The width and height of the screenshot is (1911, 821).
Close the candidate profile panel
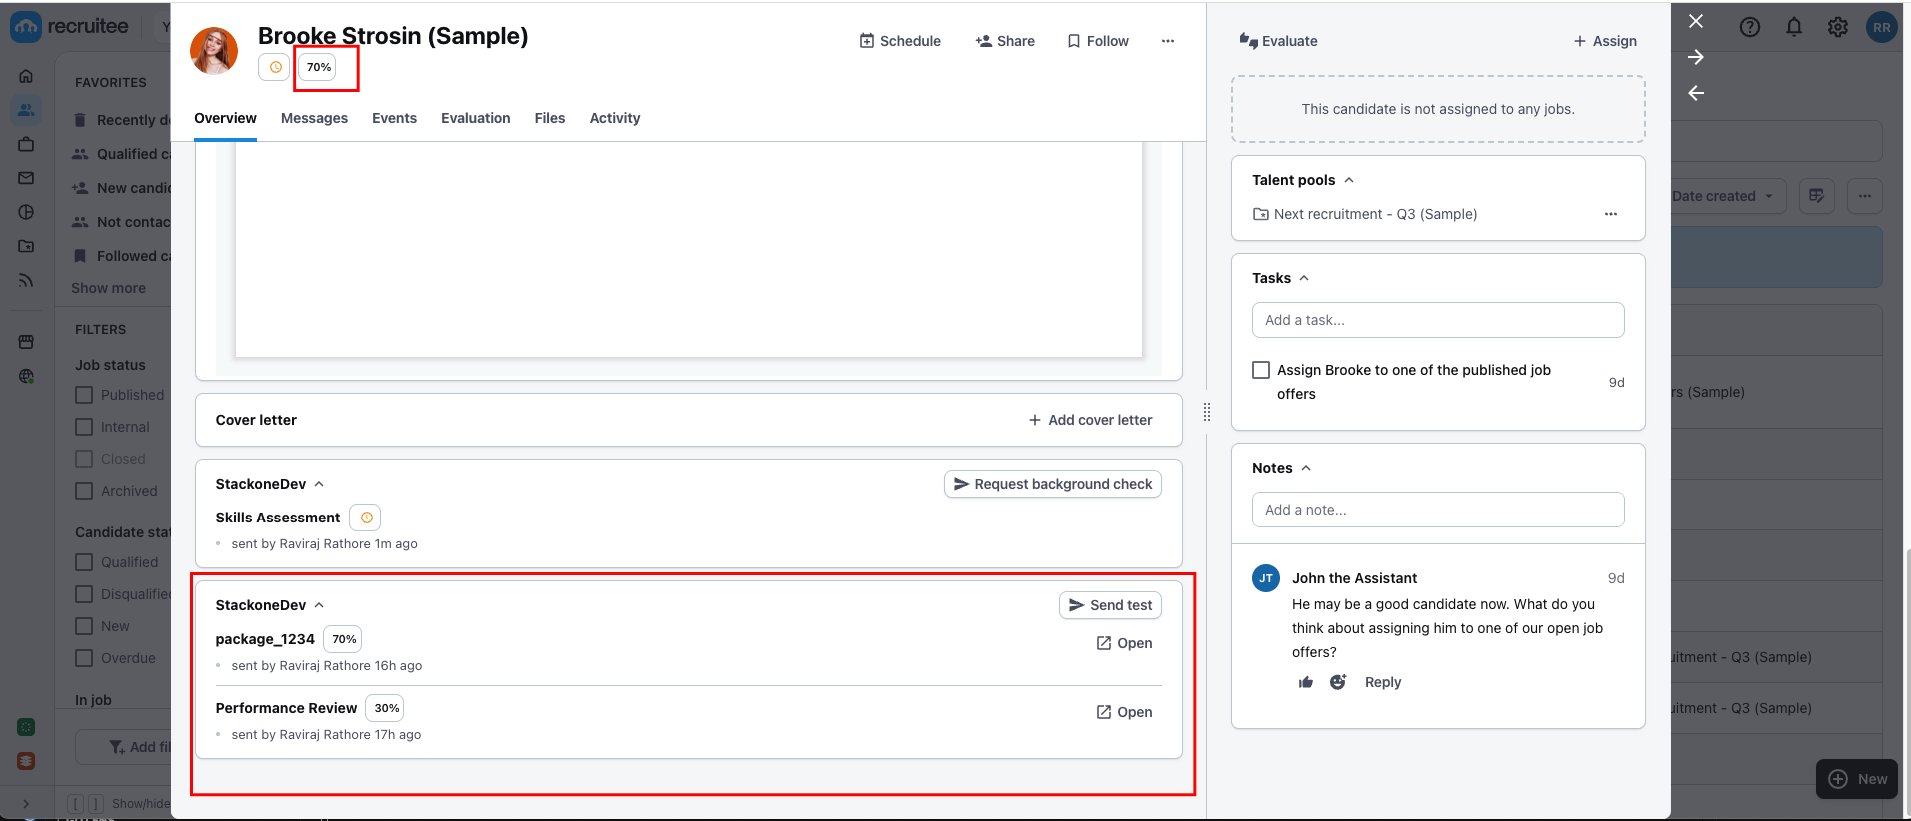point(1696,21)
